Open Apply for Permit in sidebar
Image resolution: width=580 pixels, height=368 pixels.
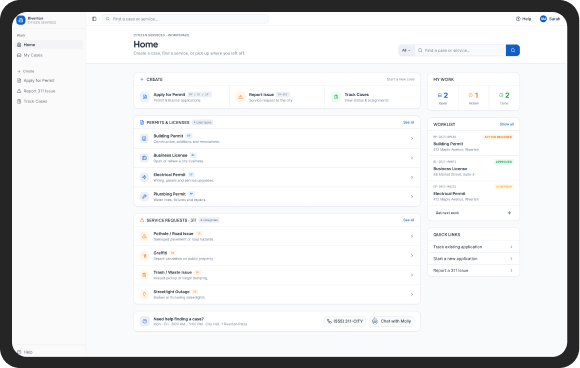click(x=49, y=81)
